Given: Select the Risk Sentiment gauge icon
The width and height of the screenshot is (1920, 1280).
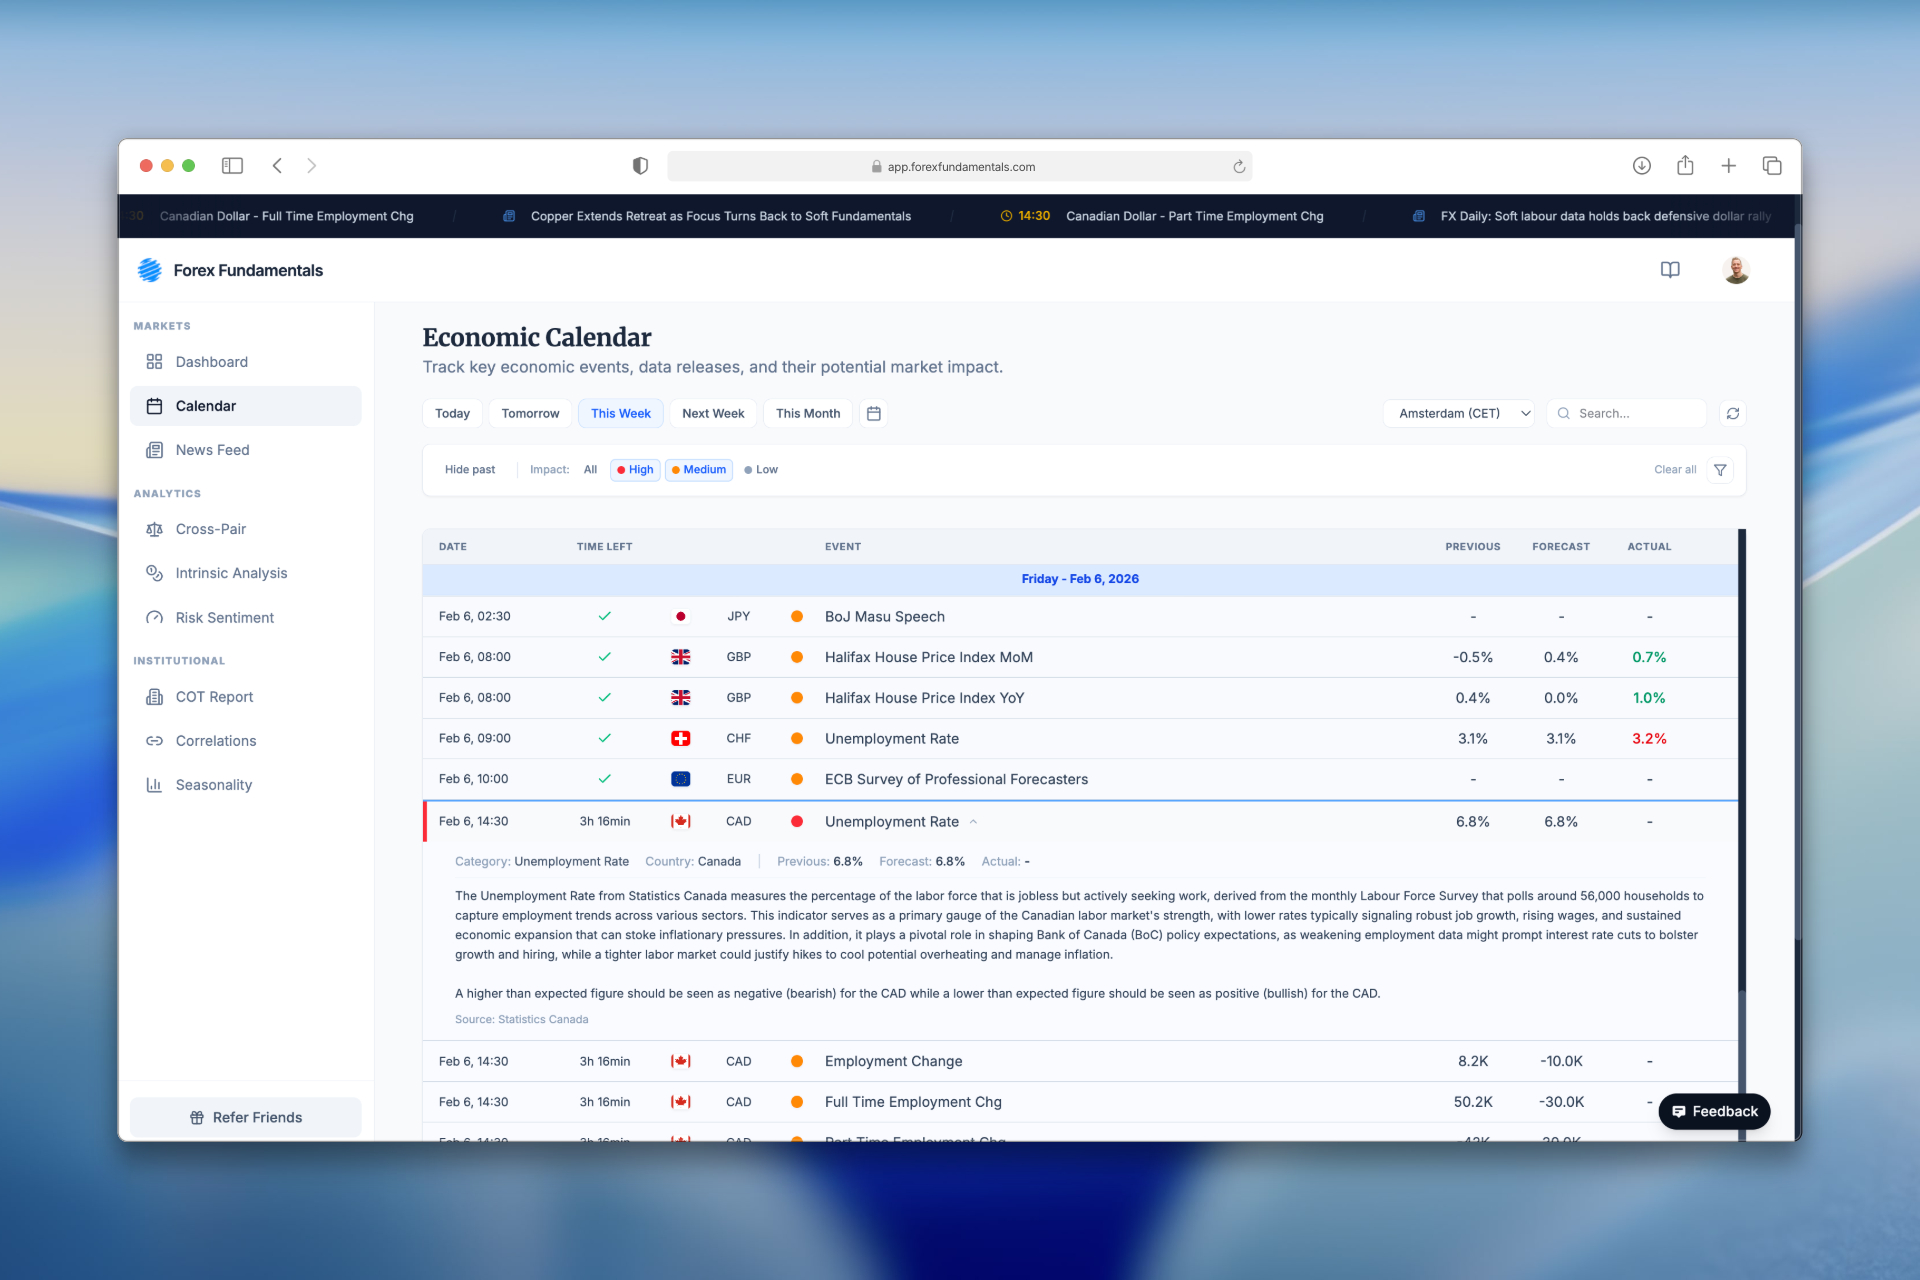Looking at the screenshot, I should (x=155, y=617).
